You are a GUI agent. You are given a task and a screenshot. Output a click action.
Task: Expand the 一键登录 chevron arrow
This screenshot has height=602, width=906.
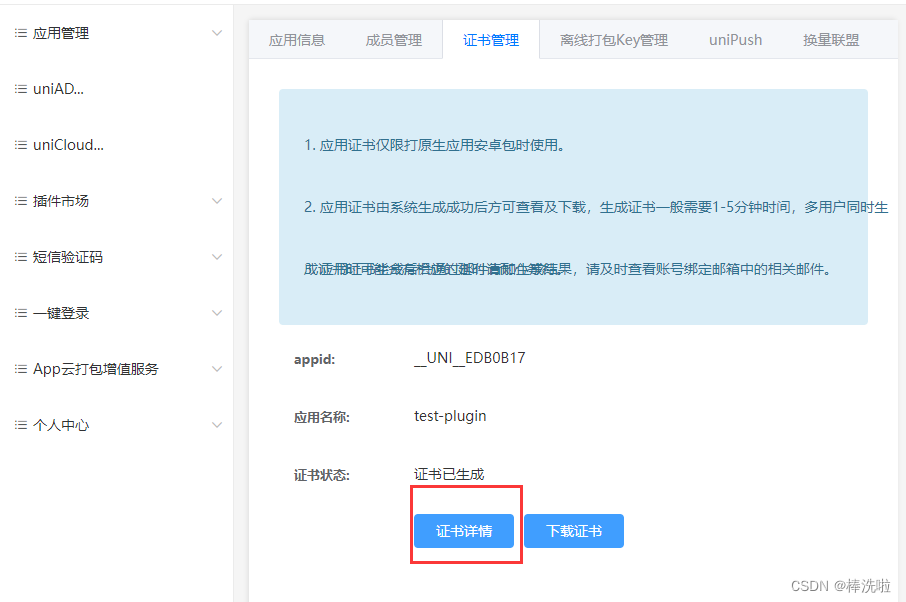(x=217, y=313)
